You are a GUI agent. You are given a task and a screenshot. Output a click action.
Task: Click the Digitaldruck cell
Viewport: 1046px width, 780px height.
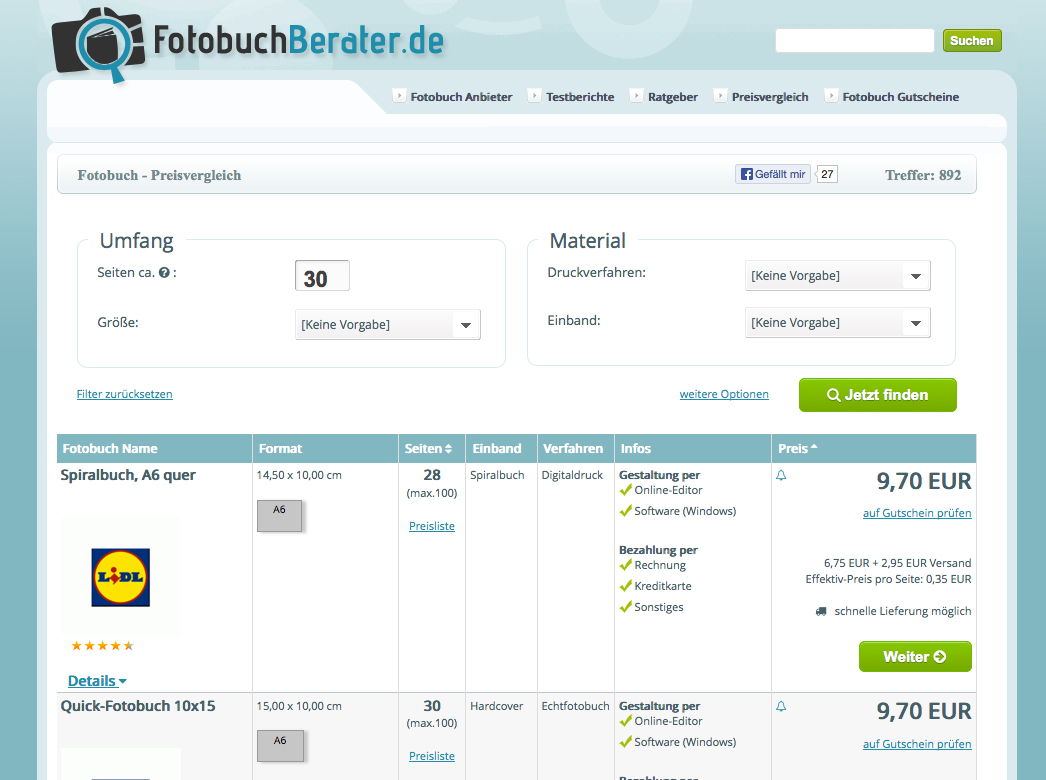572,475
